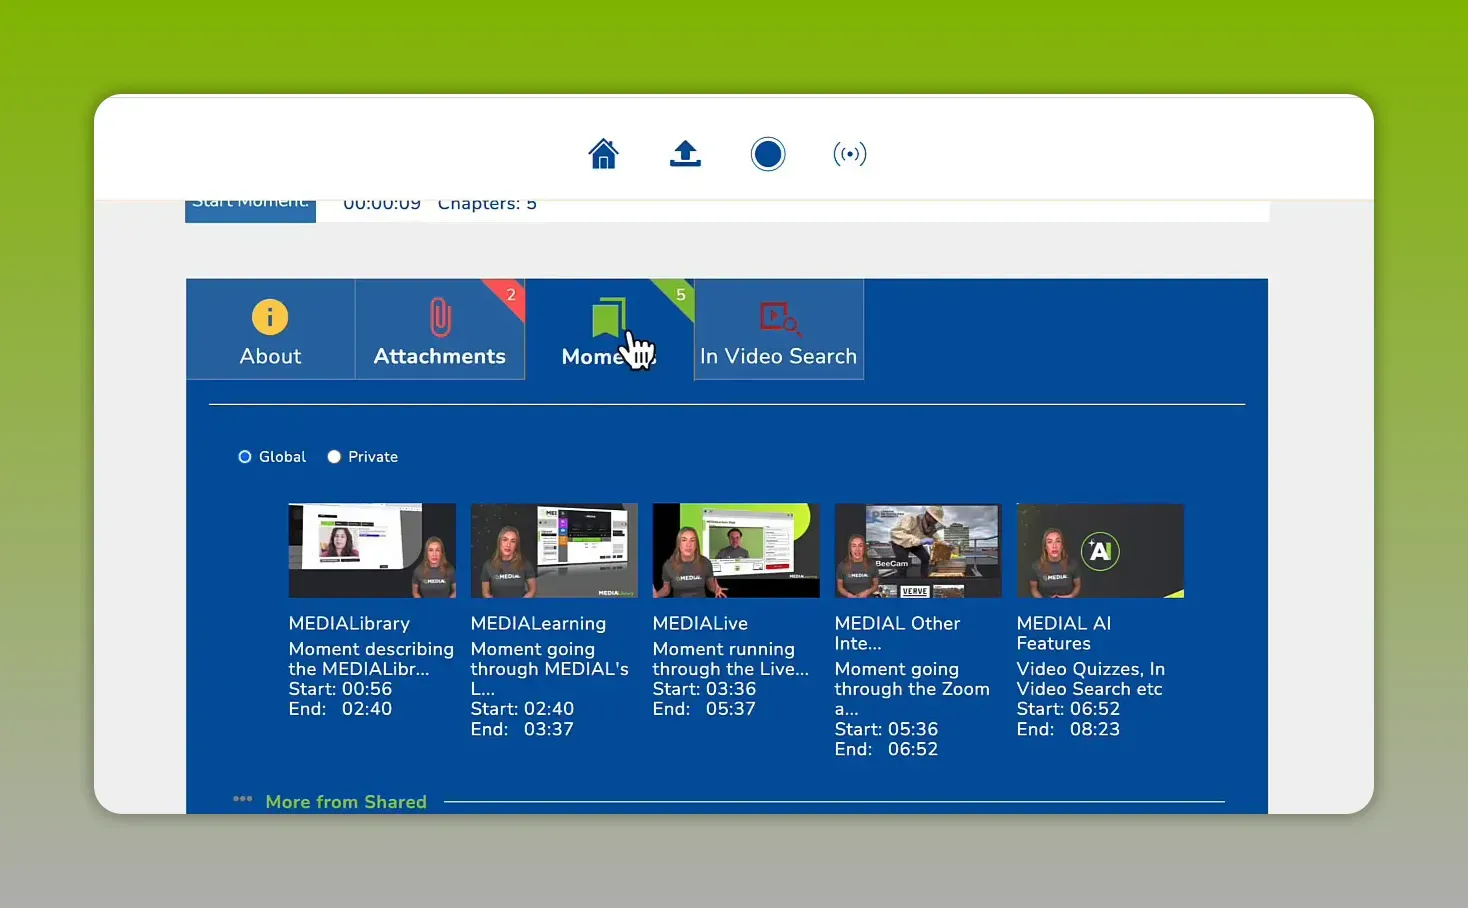Click the MEDIALibrary moment title
1468x908 pixels.
(x=349, y=624)
